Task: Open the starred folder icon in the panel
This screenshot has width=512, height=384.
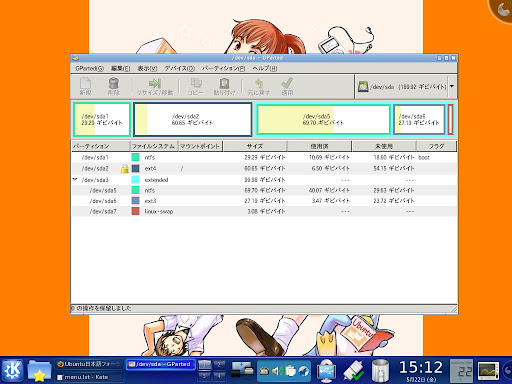Action: (x=39, y=370)
